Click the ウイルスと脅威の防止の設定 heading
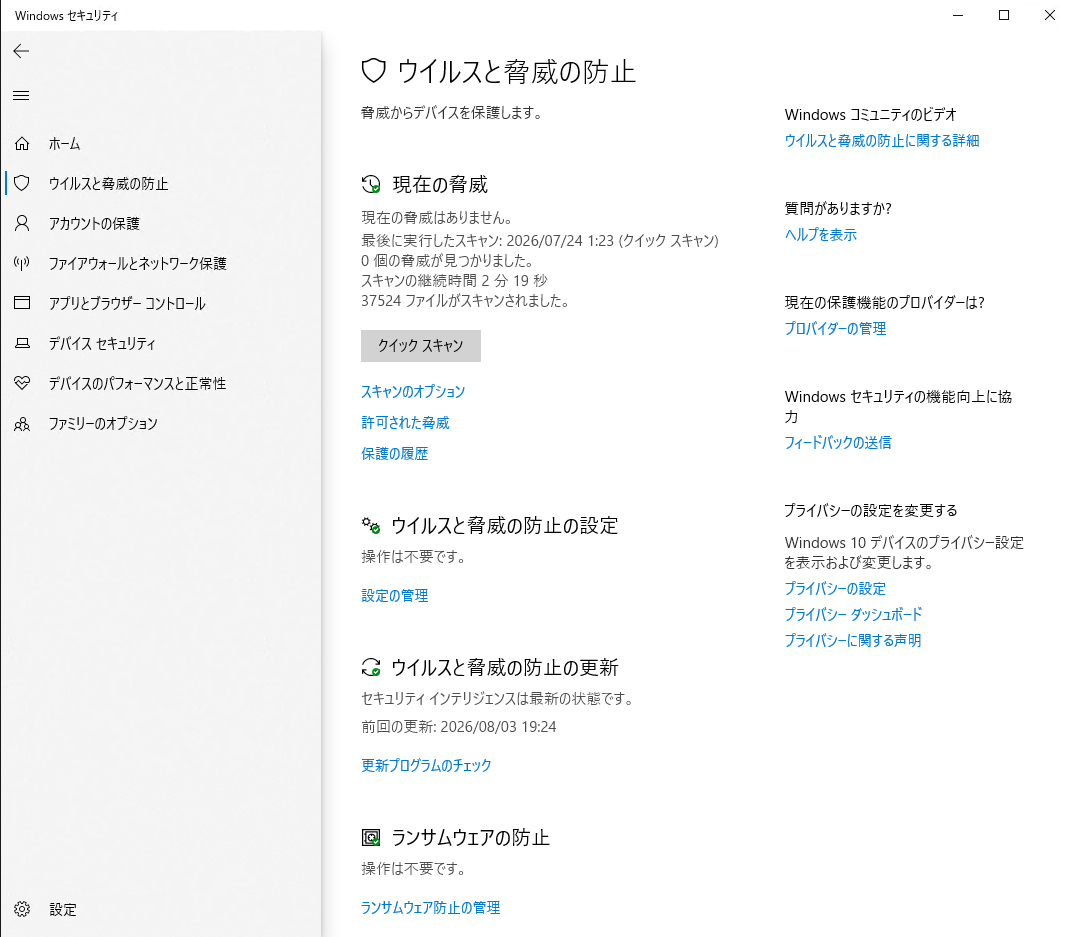 click(x=505, y=525)
